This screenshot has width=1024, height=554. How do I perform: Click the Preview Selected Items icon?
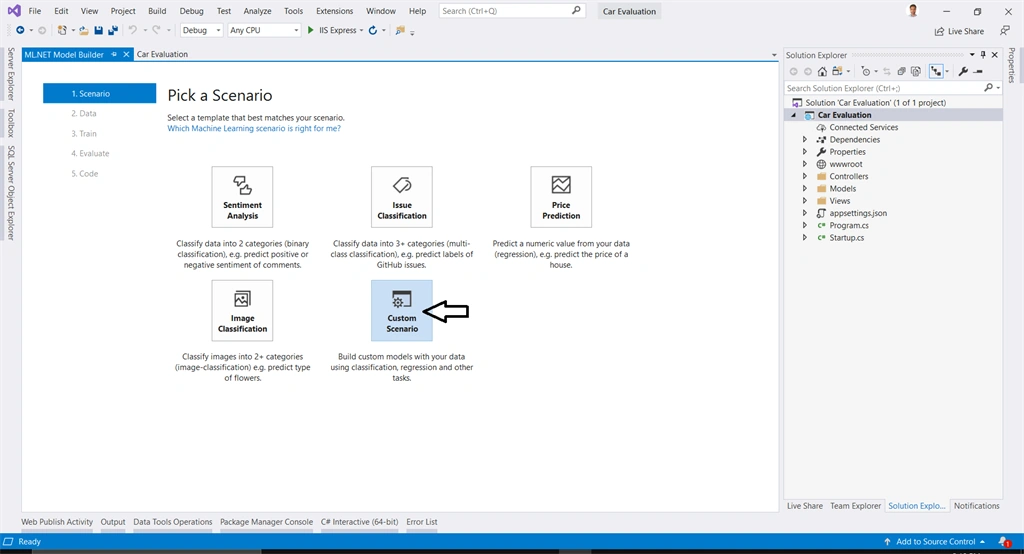978,71
